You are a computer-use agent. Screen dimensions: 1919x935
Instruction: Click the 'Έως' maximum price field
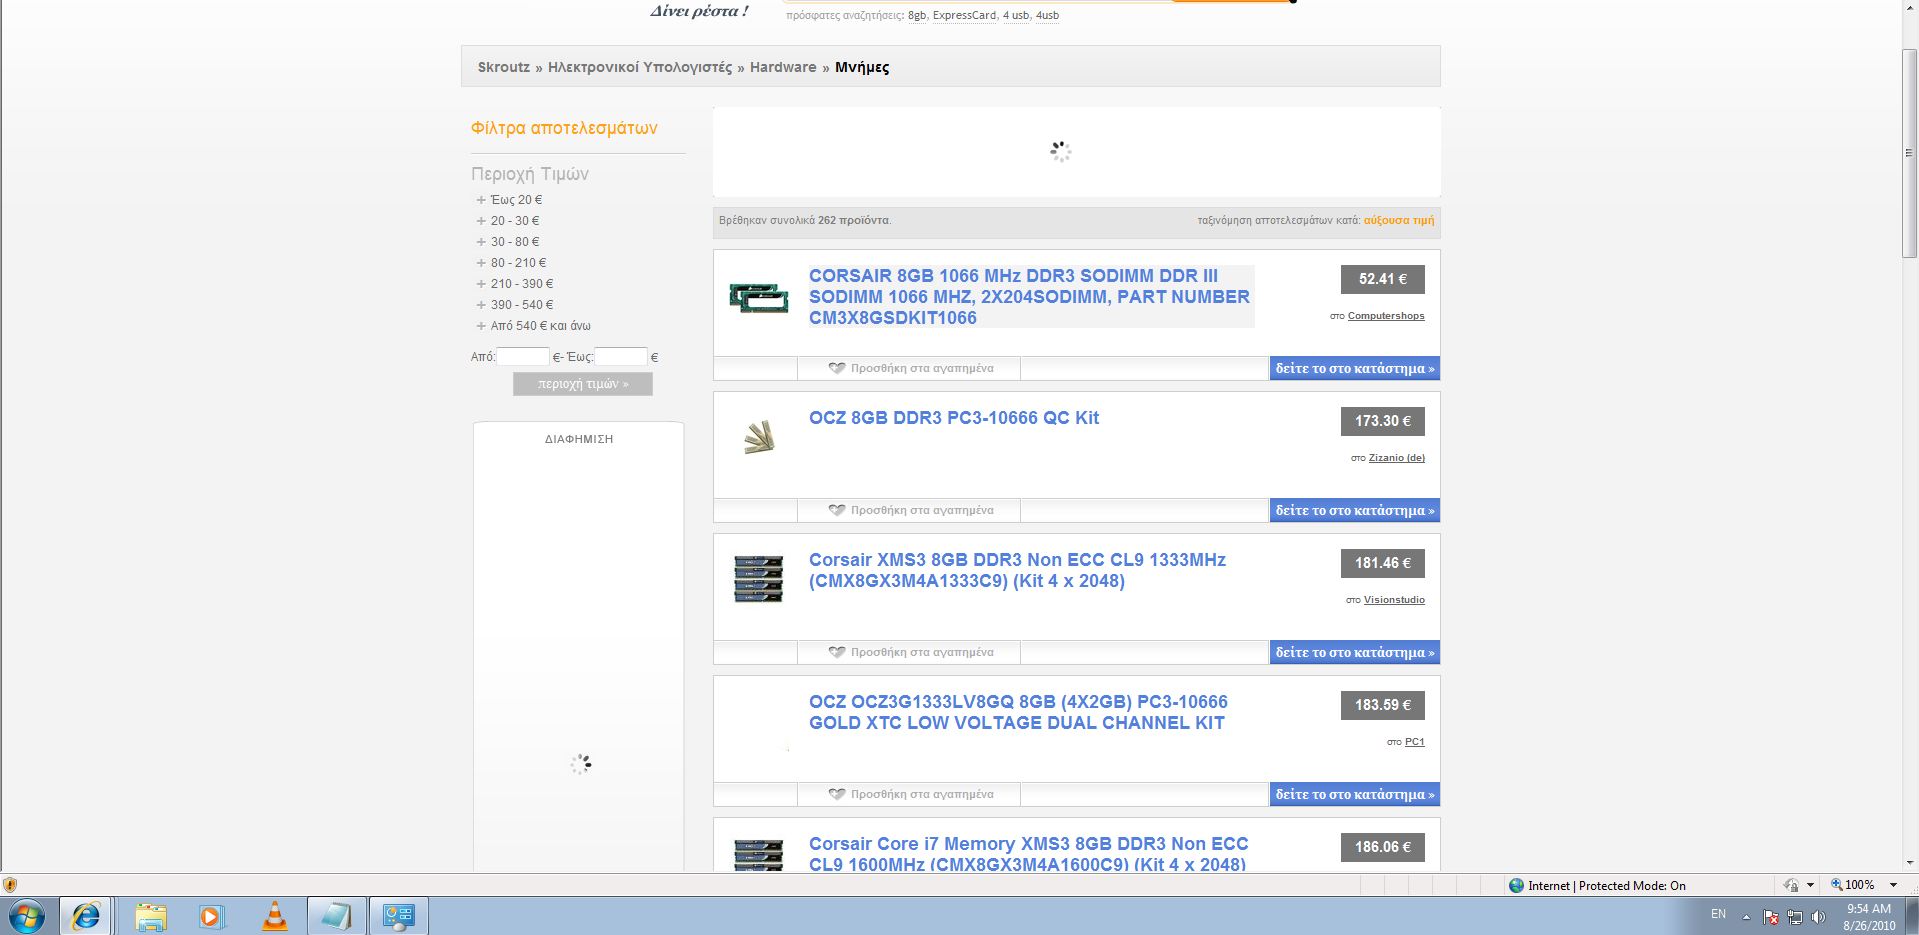(621, 356)
